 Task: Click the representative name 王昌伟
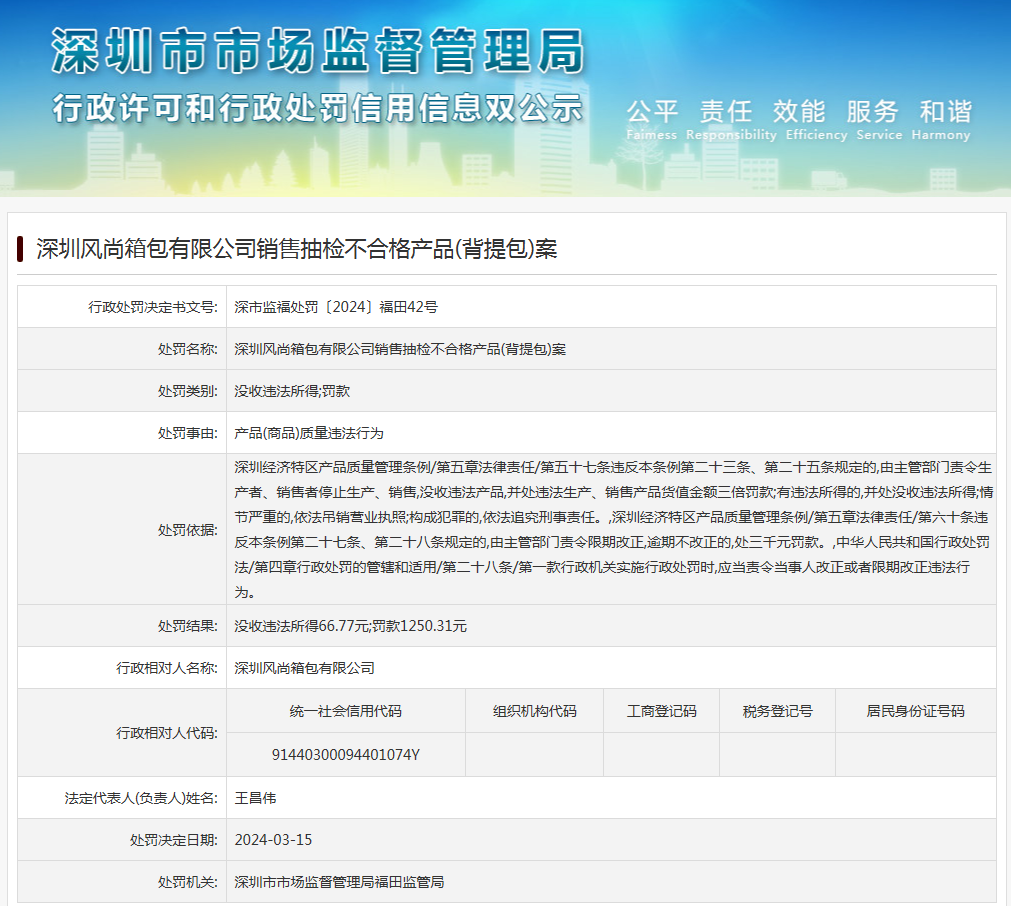click(255, 798)
